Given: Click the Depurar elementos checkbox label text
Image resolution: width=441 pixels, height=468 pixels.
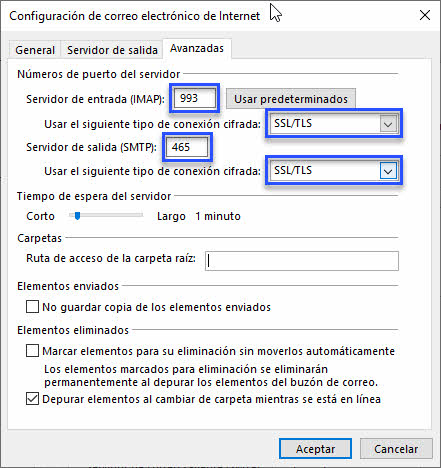Looking at the screenshot, I should tap(211, 399).
